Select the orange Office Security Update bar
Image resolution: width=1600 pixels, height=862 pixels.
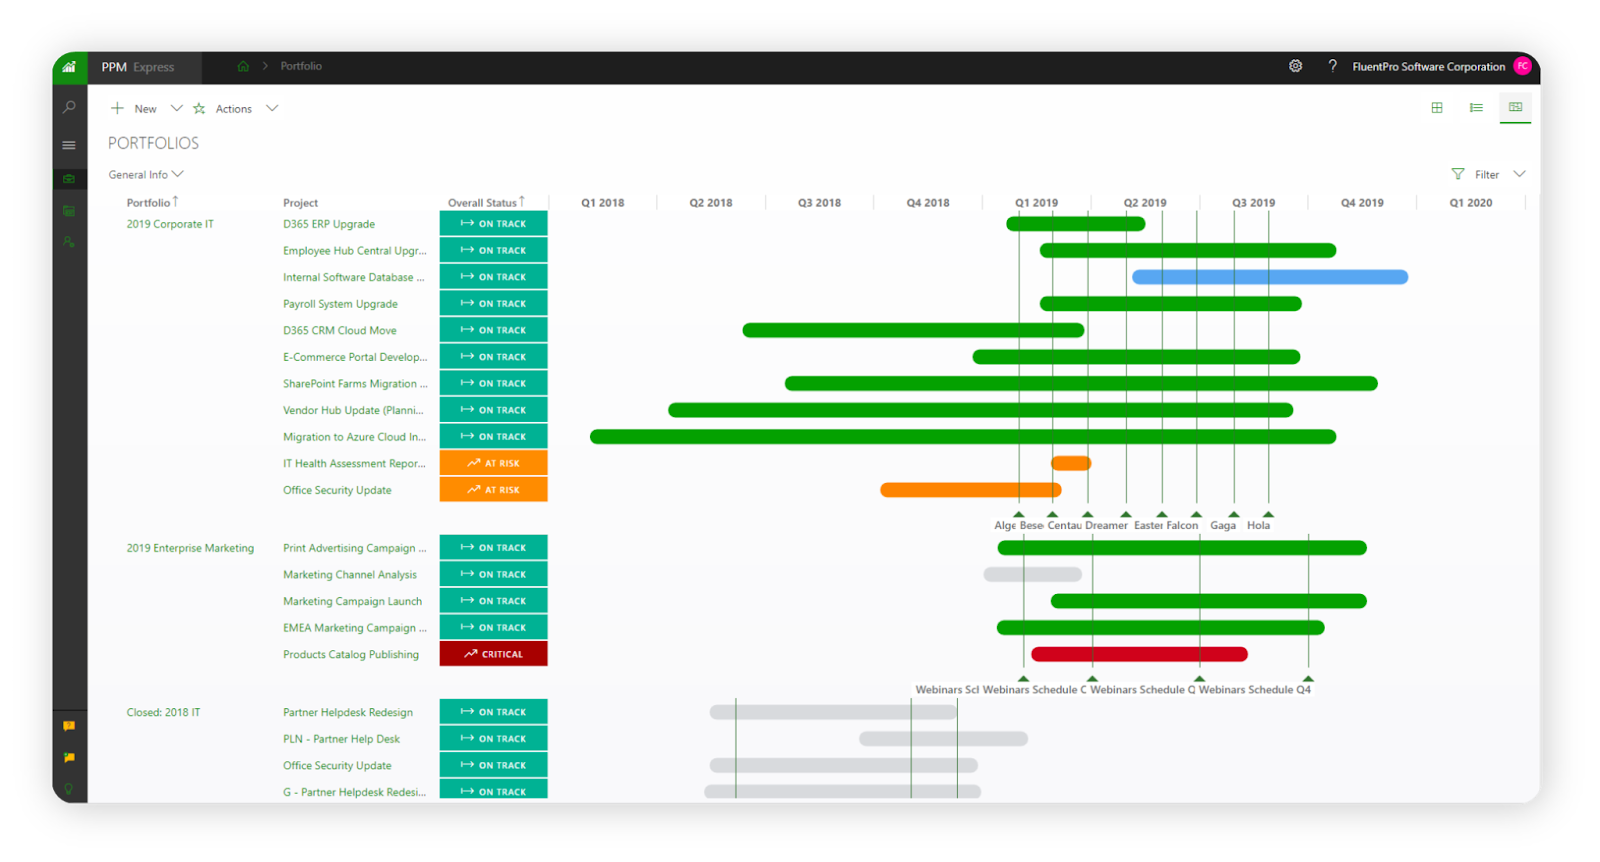(x=971, y=490)
